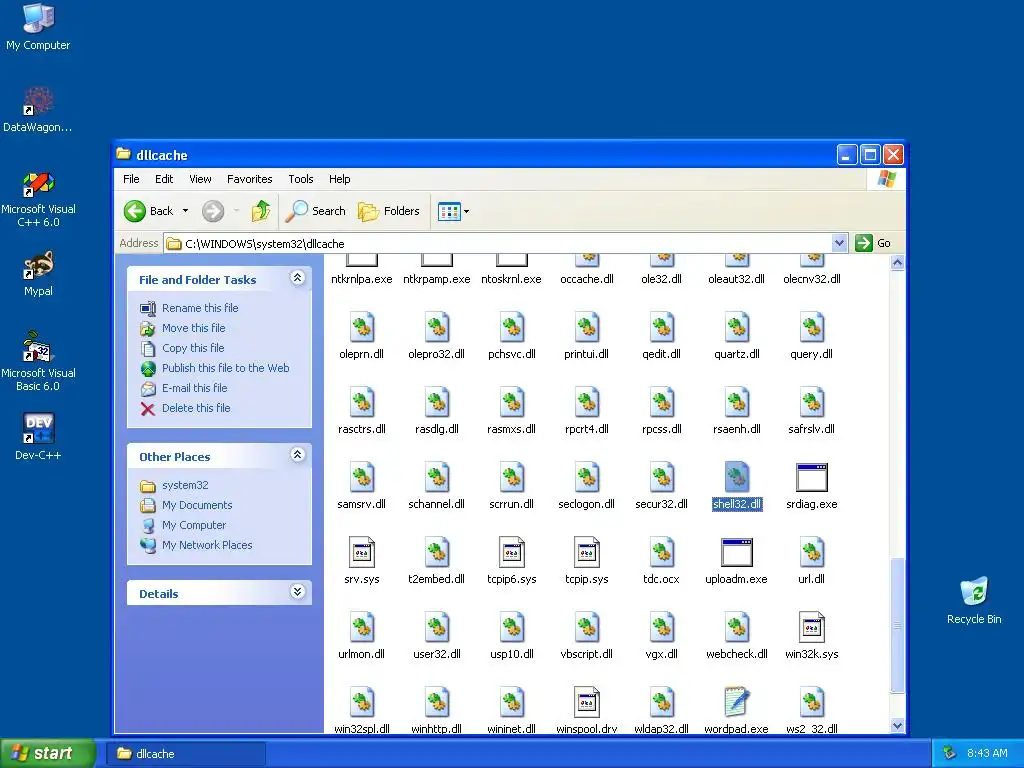Image resolution: width=1024 pixels, height=768 pixels.
Task: Select the schannel.dll file
Action: coord(437,485)
